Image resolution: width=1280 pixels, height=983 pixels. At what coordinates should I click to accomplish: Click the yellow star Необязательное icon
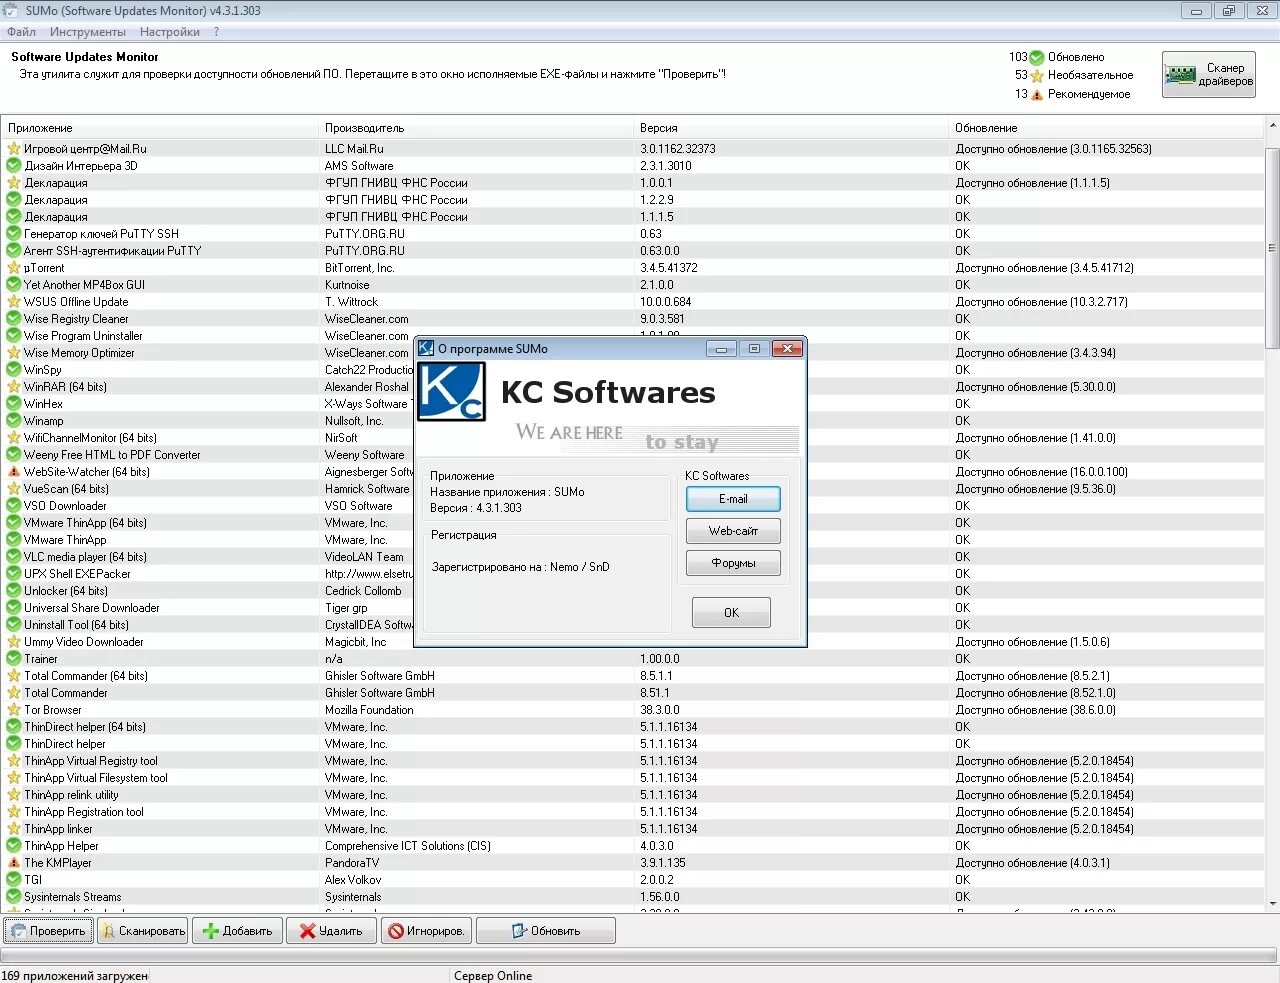click(1037, 75)
